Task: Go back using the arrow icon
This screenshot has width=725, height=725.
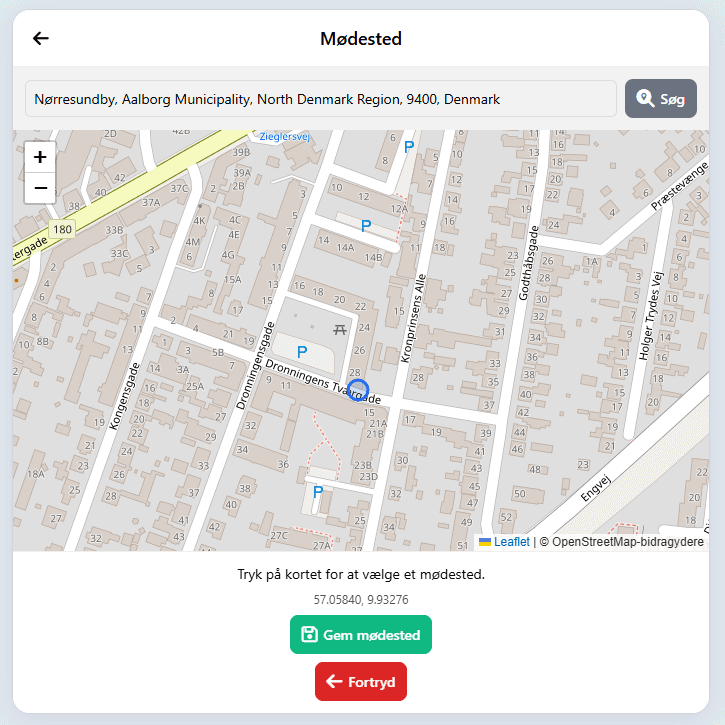Action: point(41,38)
